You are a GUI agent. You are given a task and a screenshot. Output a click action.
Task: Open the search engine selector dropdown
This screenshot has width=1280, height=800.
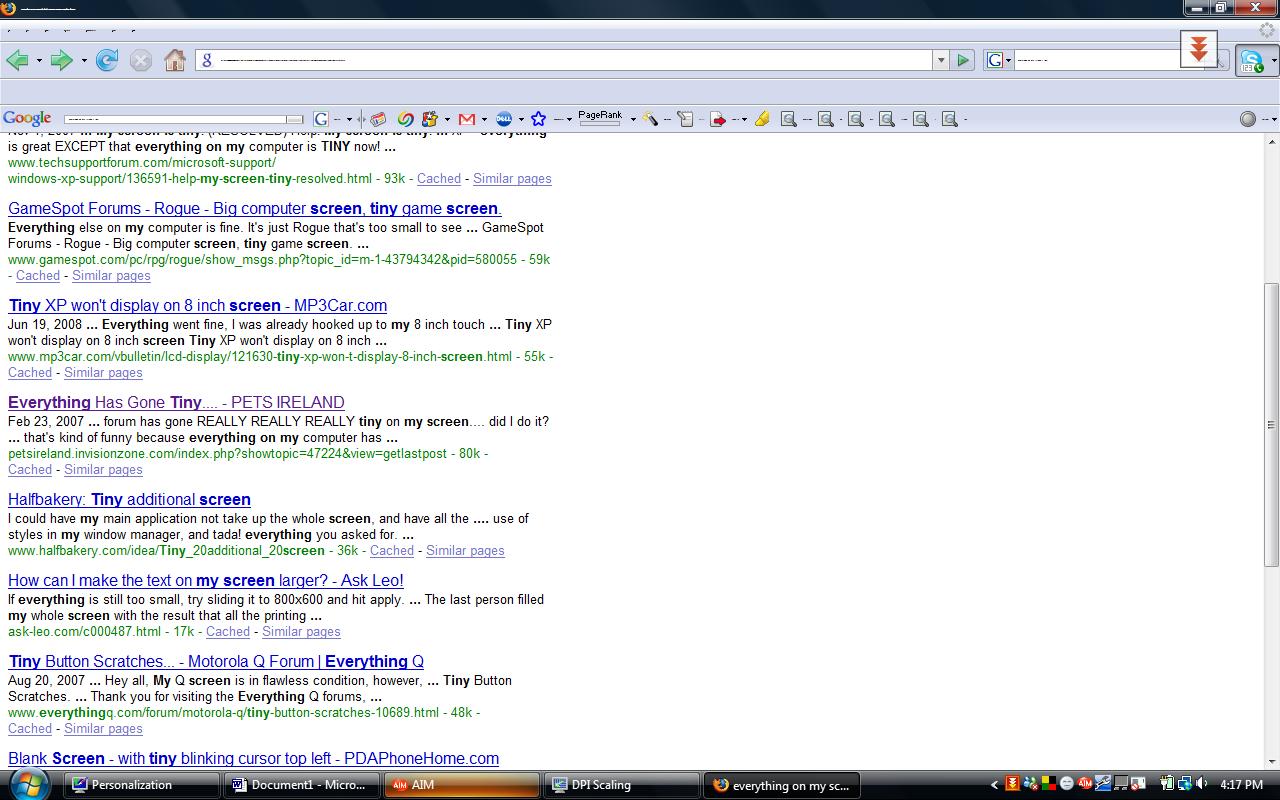click(1008, 61)
